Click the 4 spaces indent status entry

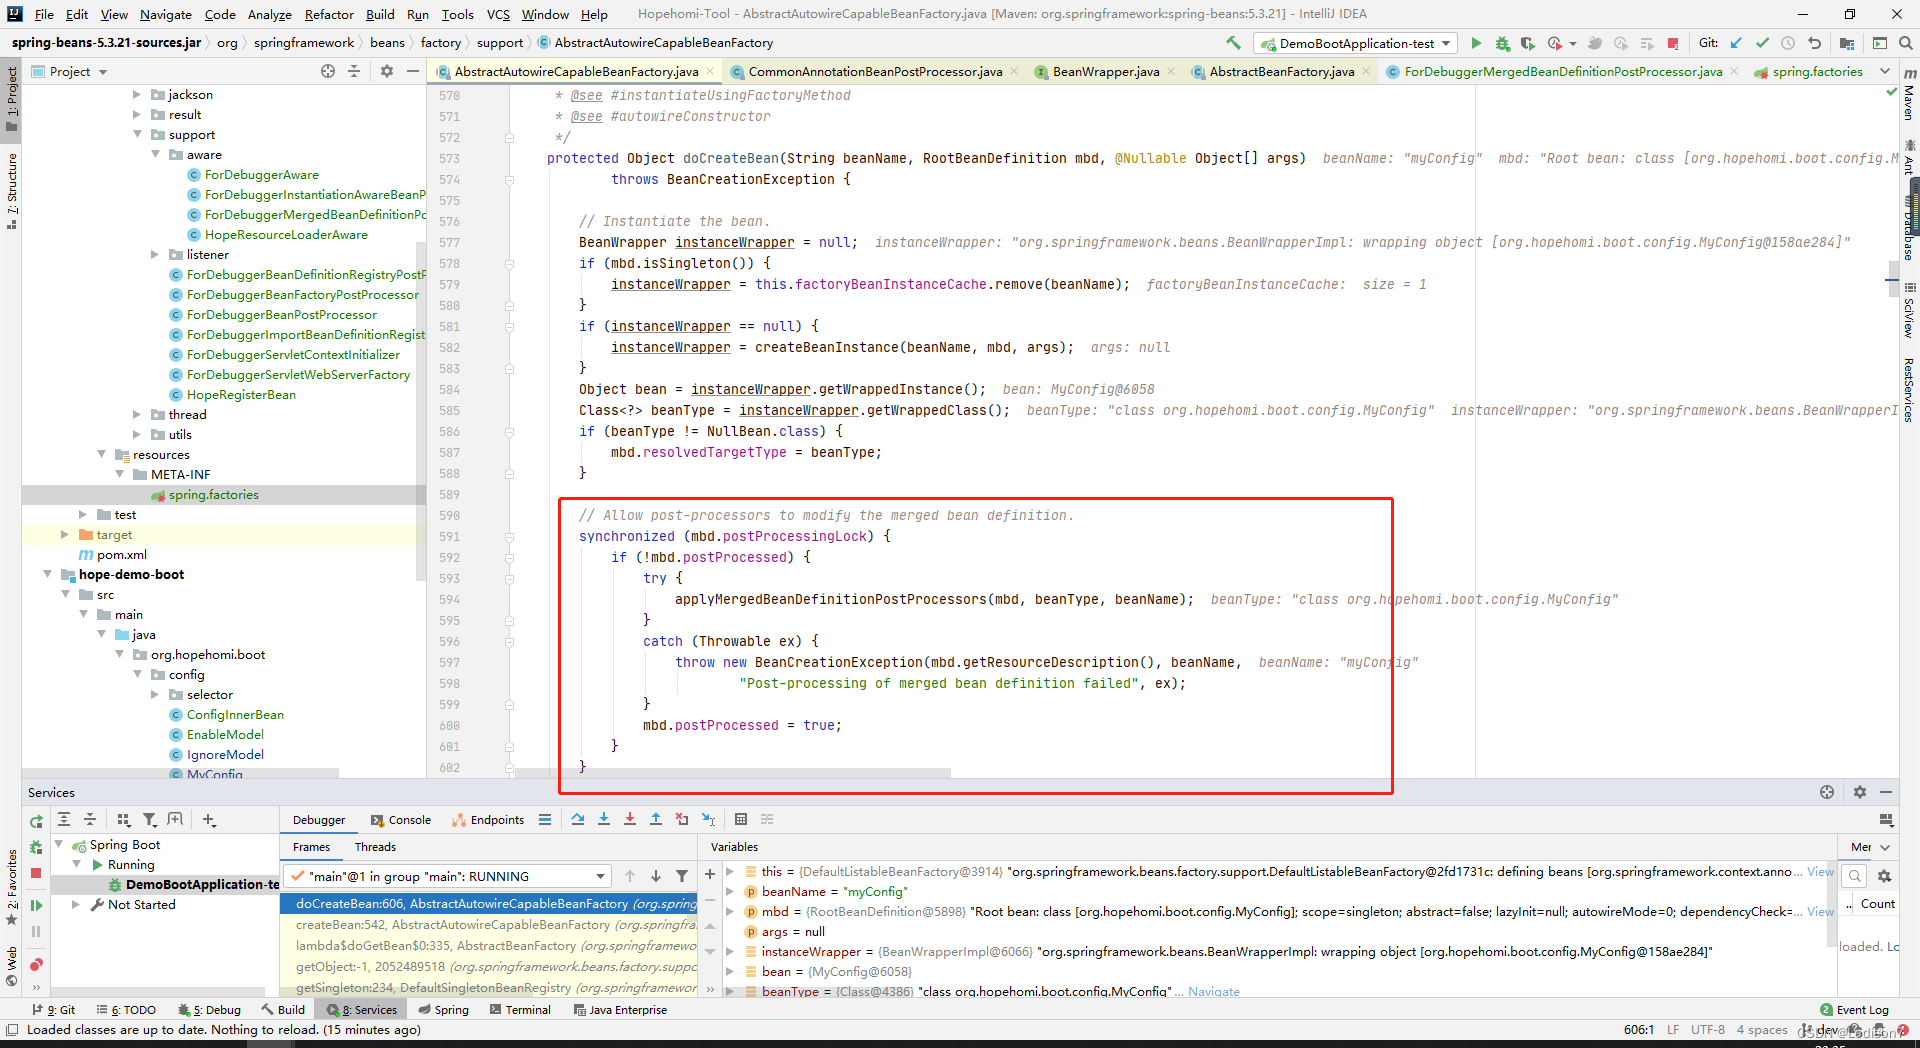[x=1762, y=1030]
